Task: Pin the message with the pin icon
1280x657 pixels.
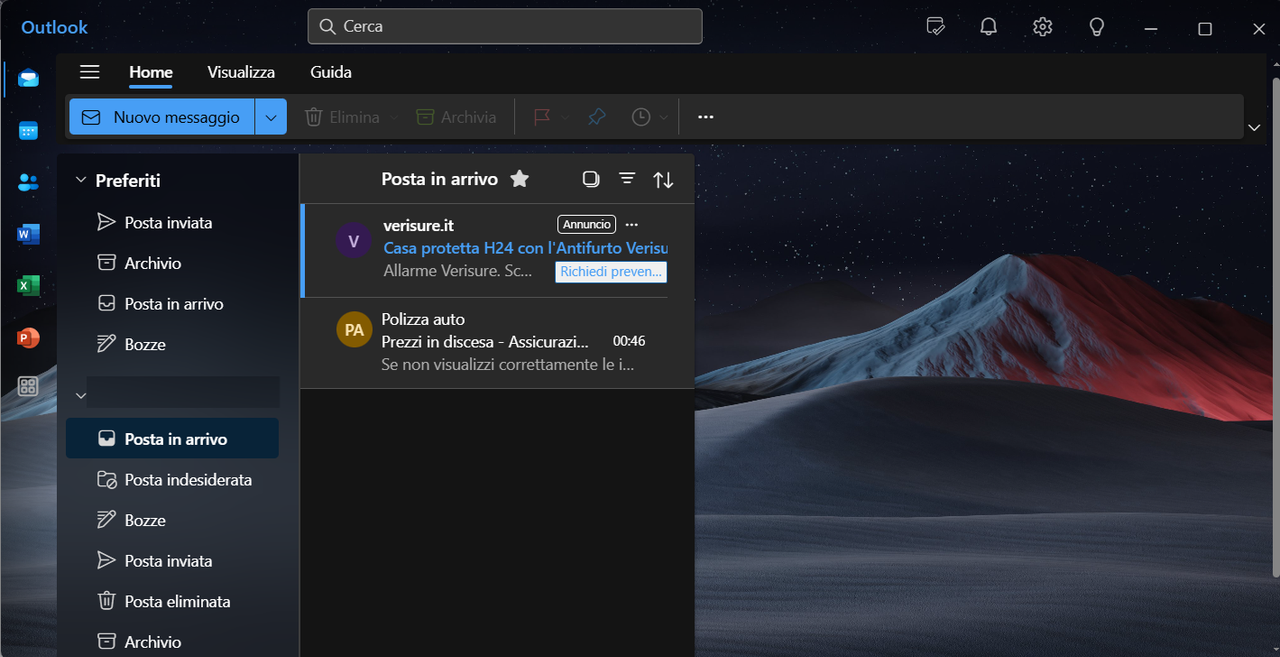Action: point(597,117)
